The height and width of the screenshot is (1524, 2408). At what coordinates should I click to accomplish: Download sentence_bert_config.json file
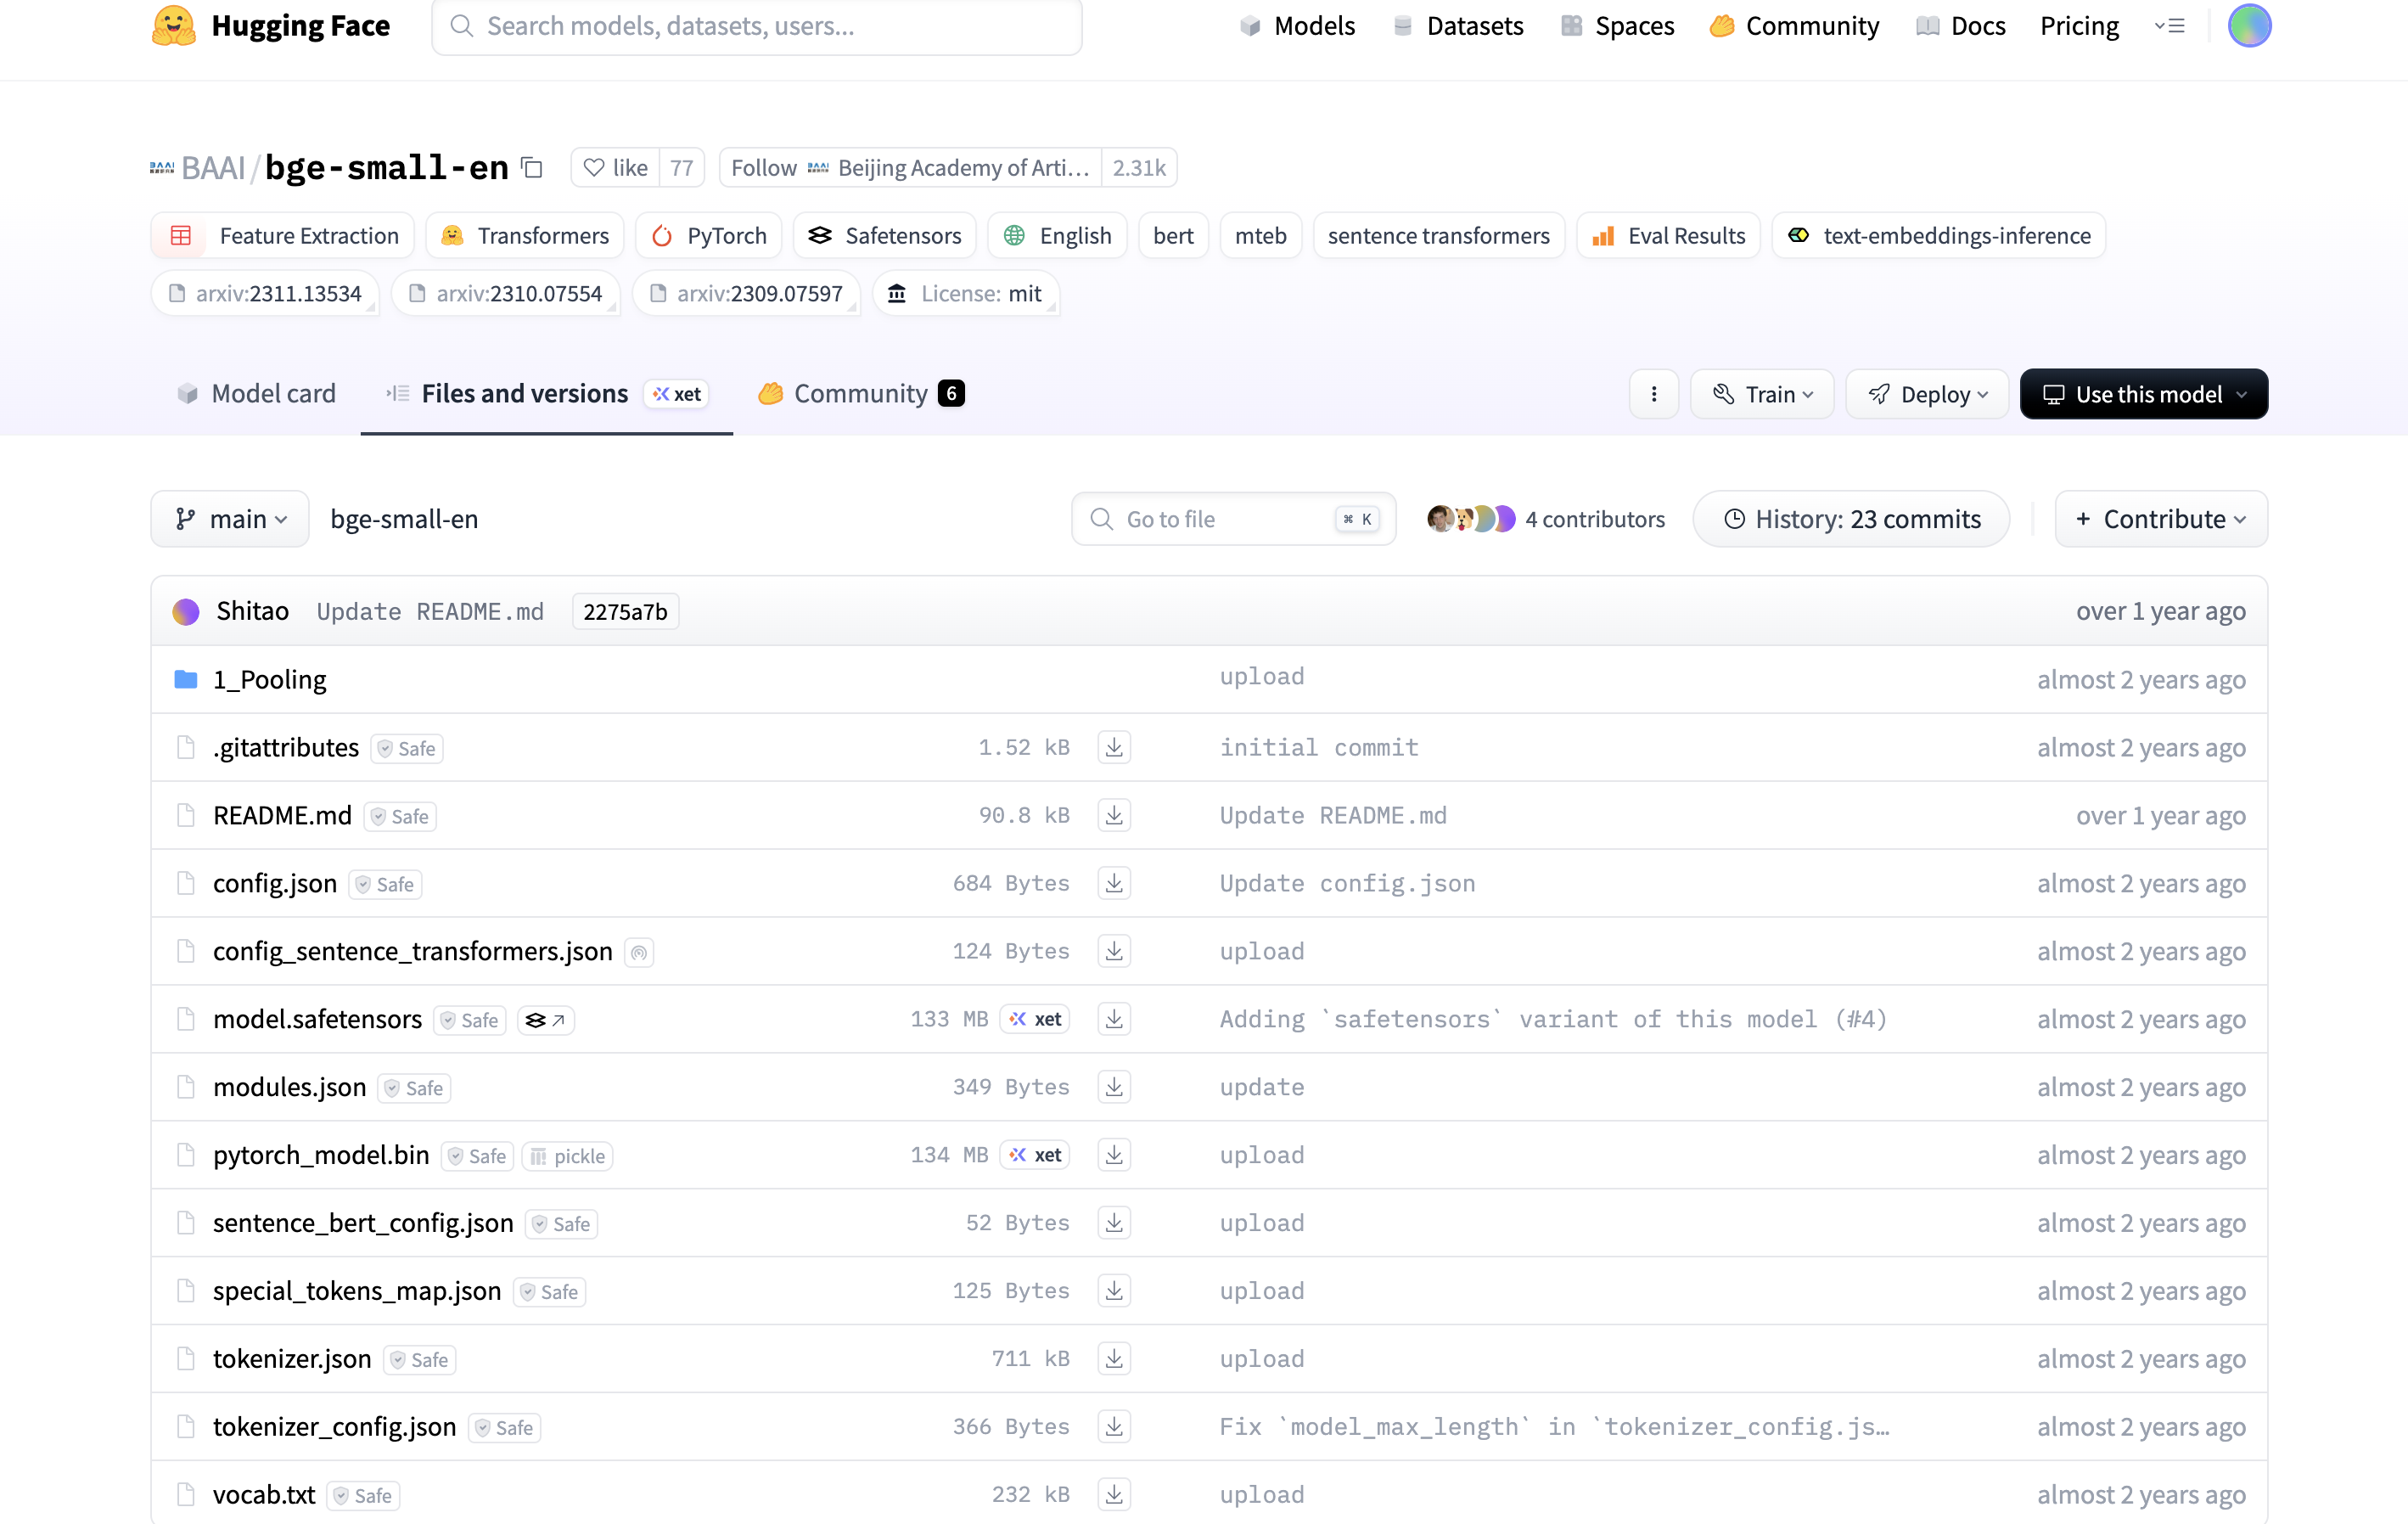pyautogui.click(x=1114, y=1223)
